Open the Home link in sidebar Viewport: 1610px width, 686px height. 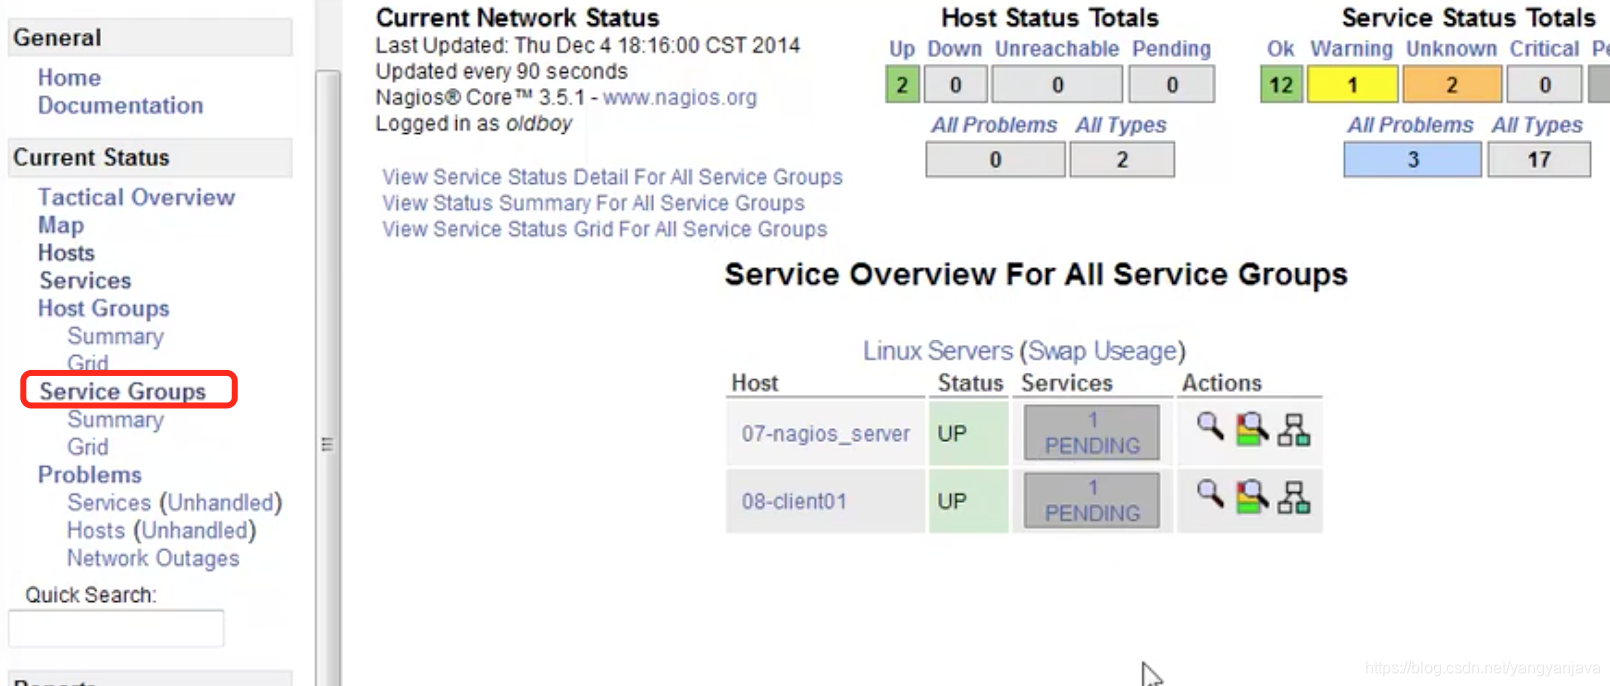click(69, 78)
